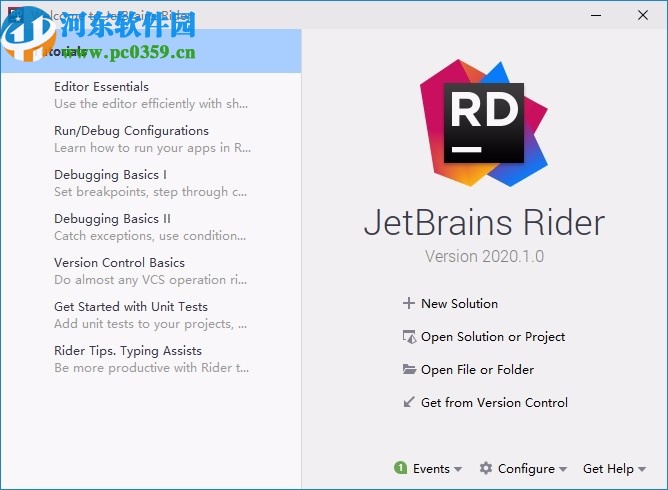Open the Events dropdown

click(x=437, y=469)
